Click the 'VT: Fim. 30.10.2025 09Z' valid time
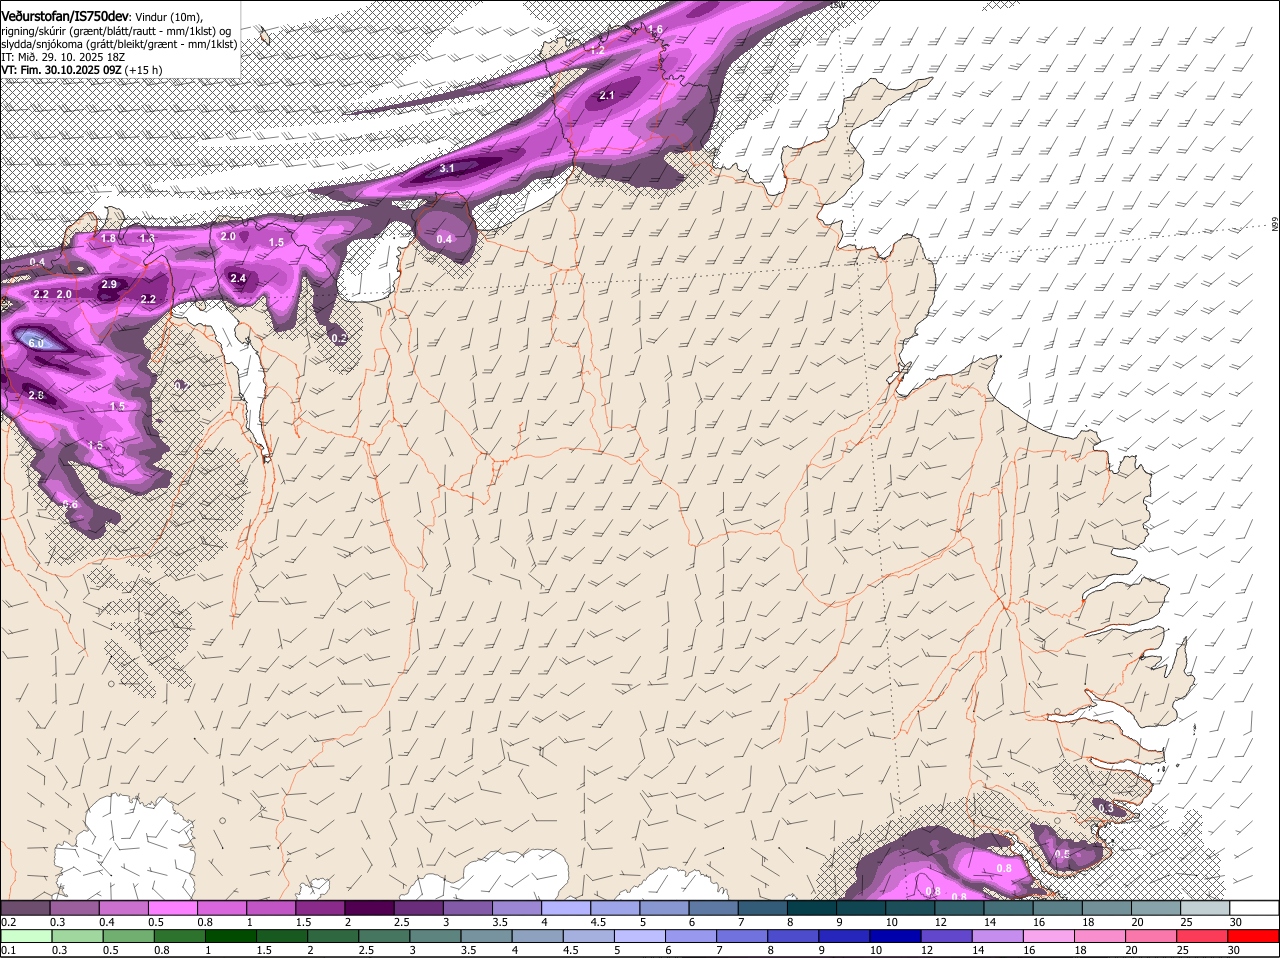The image size is (1280, 958). click(x=61, y=70)
